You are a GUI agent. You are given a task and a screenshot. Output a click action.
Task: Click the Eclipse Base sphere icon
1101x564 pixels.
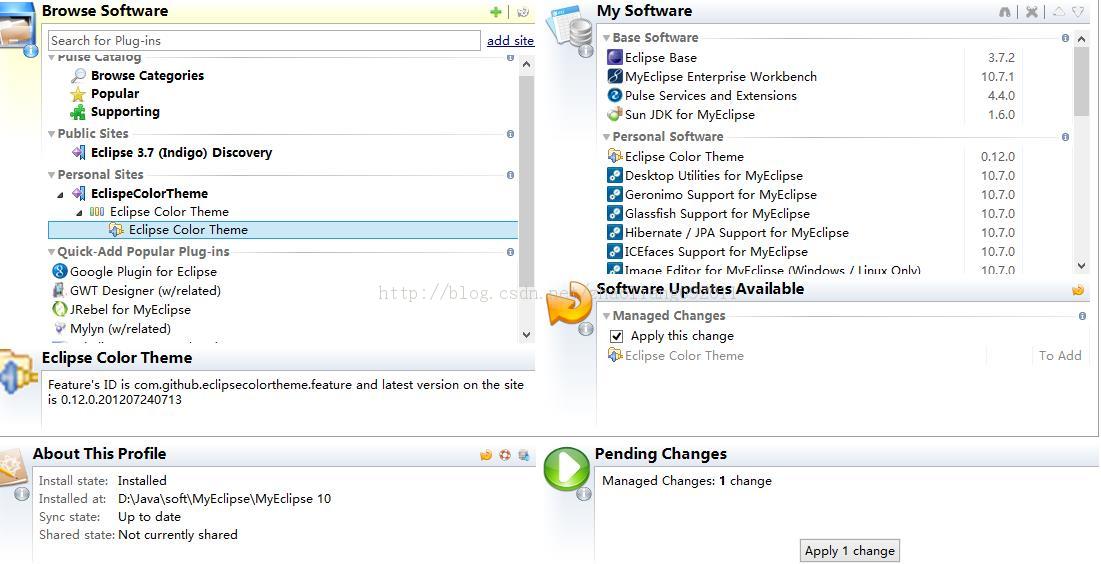tap(614, 58)
